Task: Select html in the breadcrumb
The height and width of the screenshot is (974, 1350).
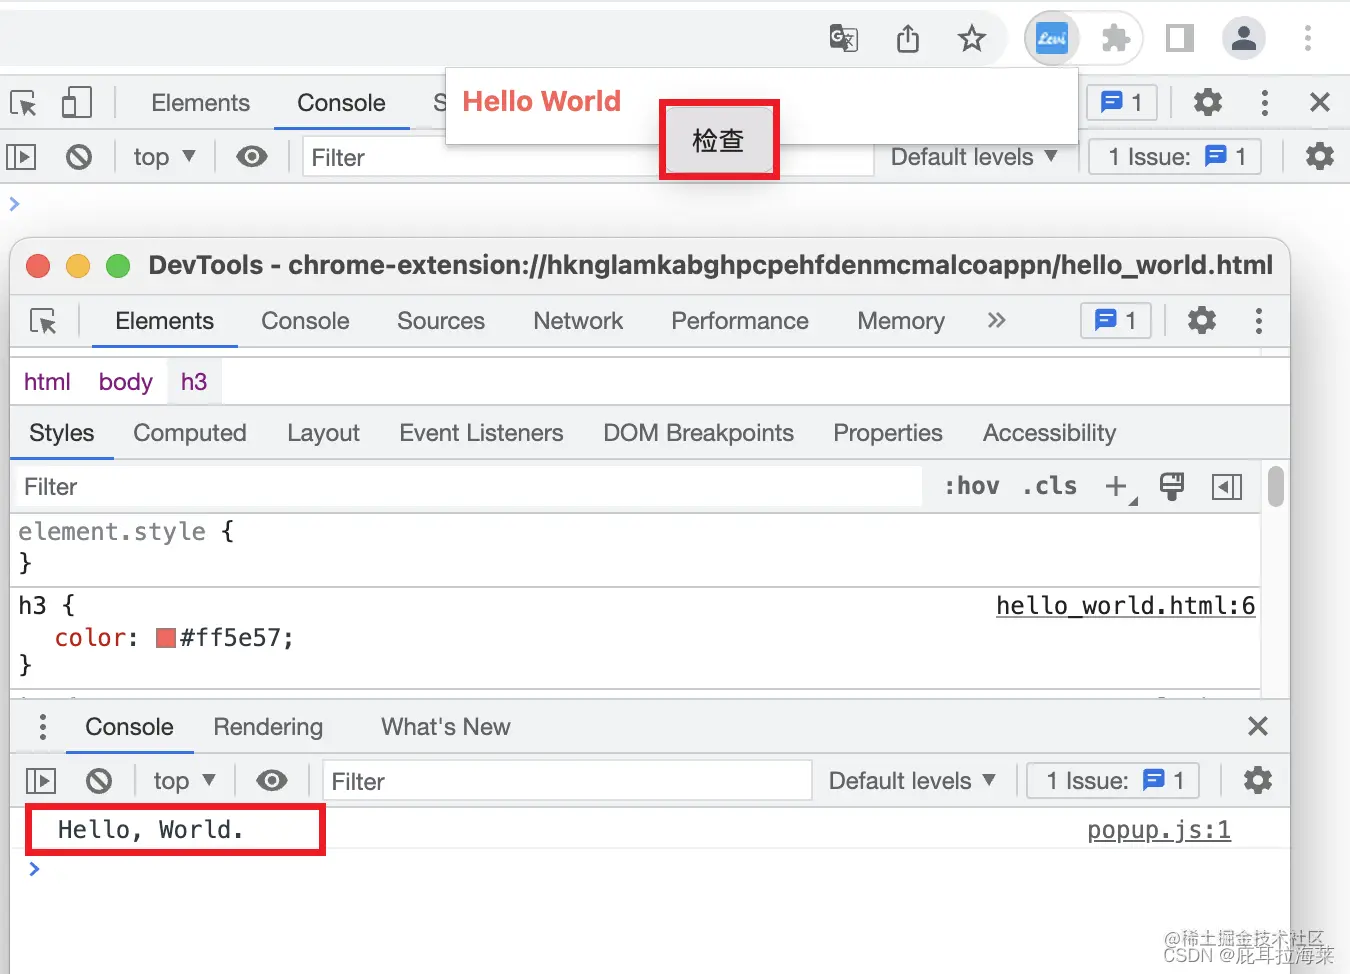Action: 47,382
